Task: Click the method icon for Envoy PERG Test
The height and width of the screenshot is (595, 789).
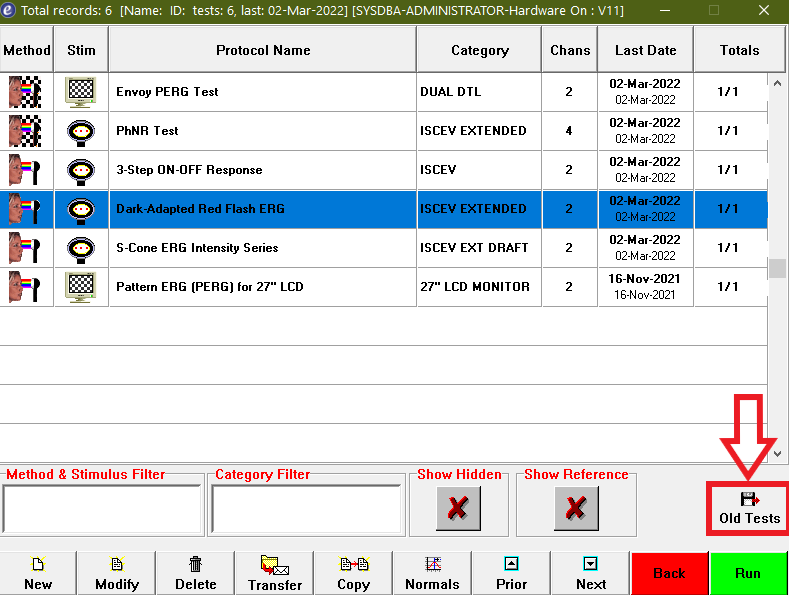Action: [x=25, y=92]
